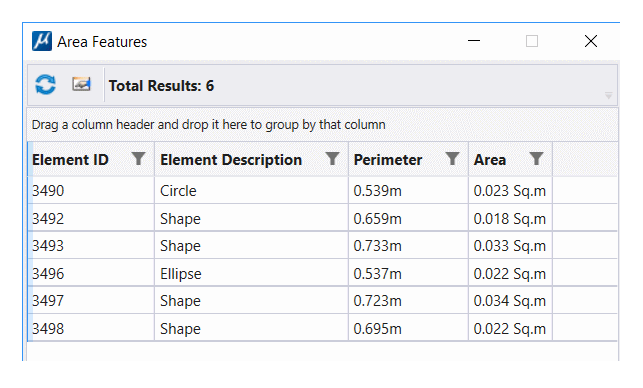Click the group-by column drop area
Screen dimensions: 643x388
coord(322,124)
